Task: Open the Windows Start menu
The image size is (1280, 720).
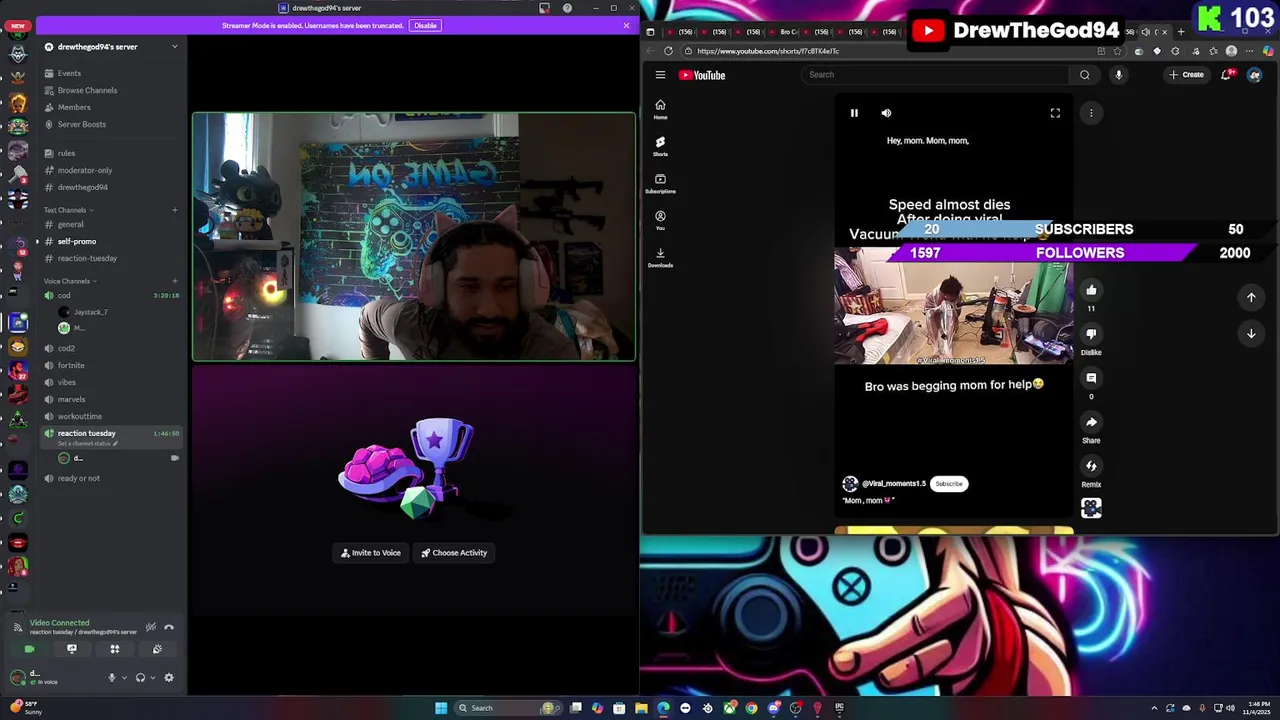Action: [x=441, y=708]
